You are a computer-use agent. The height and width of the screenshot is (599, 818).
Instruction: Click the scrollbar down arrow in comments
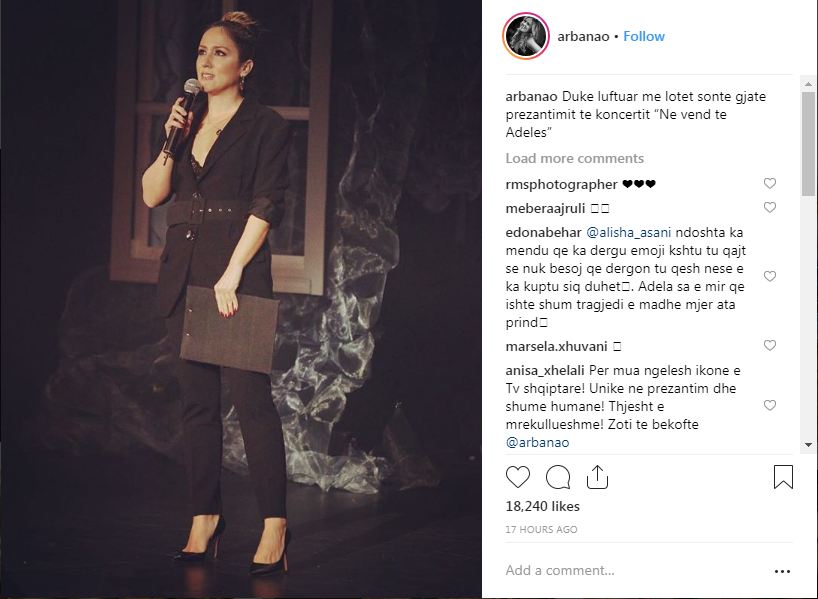tap(808, 445)
